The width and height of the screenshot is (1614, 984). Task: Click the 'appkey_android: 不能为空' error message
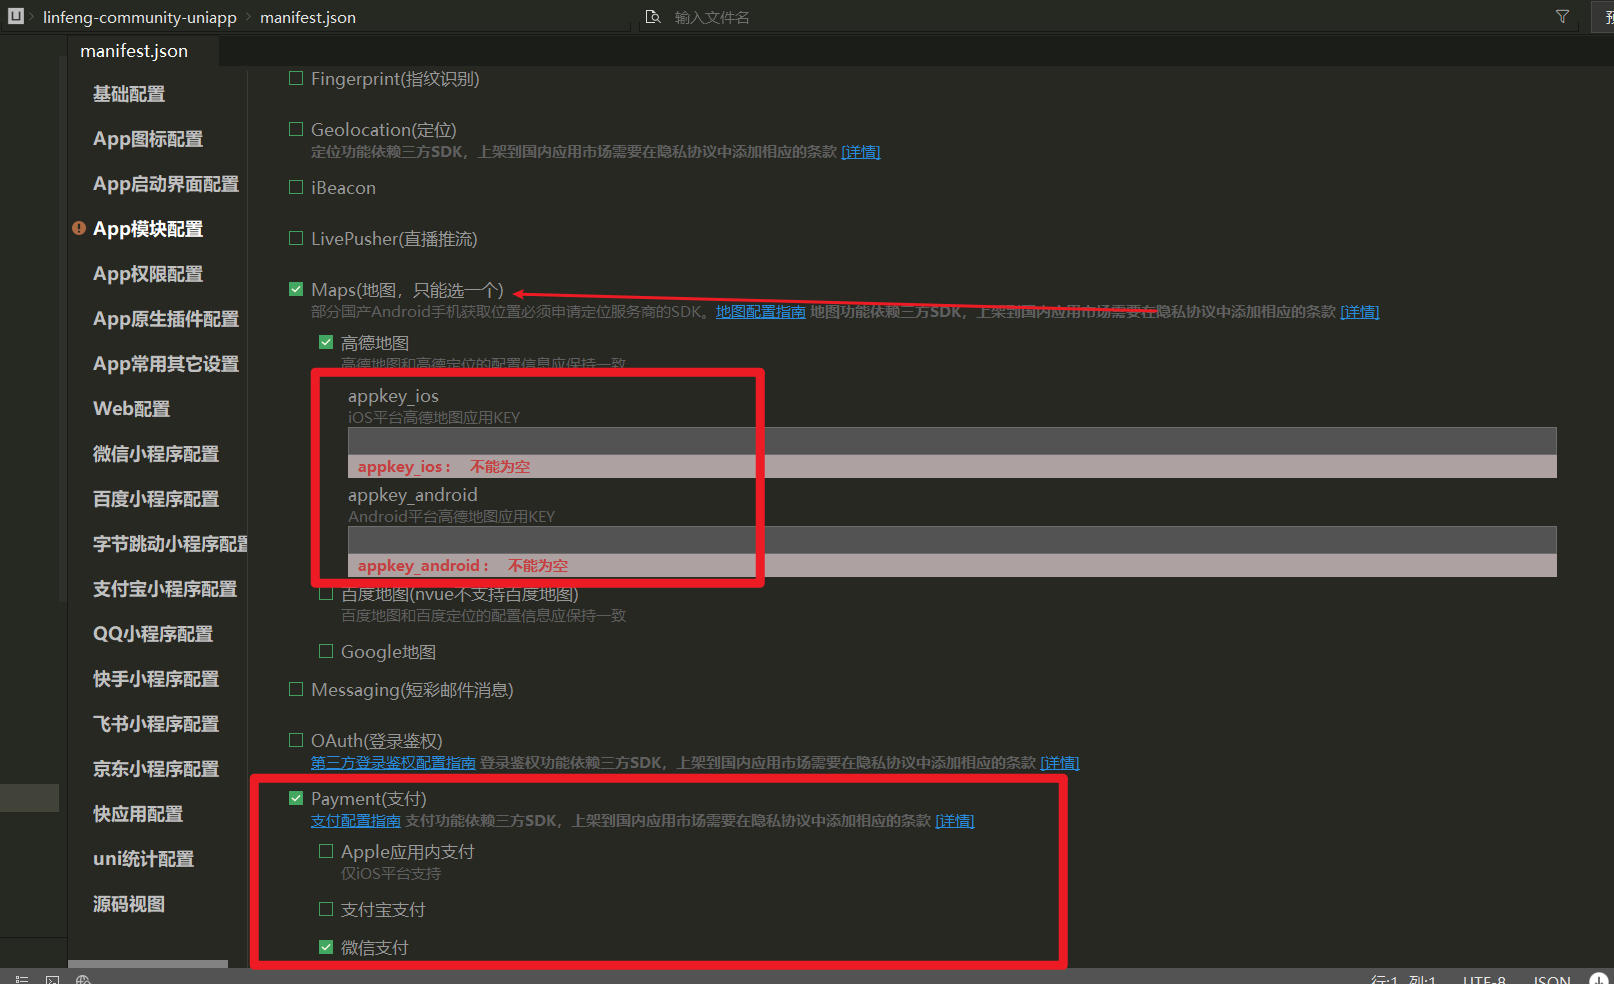tap(463, 566)
